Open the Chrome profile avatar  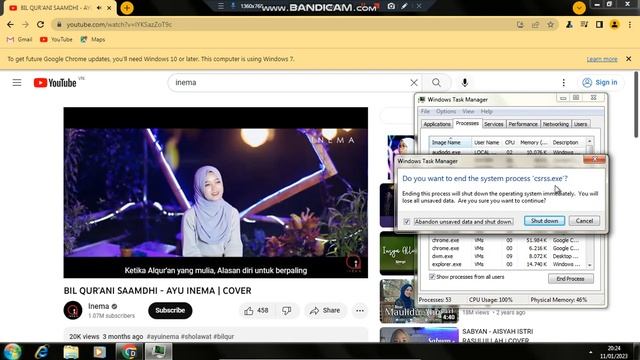tap(614, 24)
